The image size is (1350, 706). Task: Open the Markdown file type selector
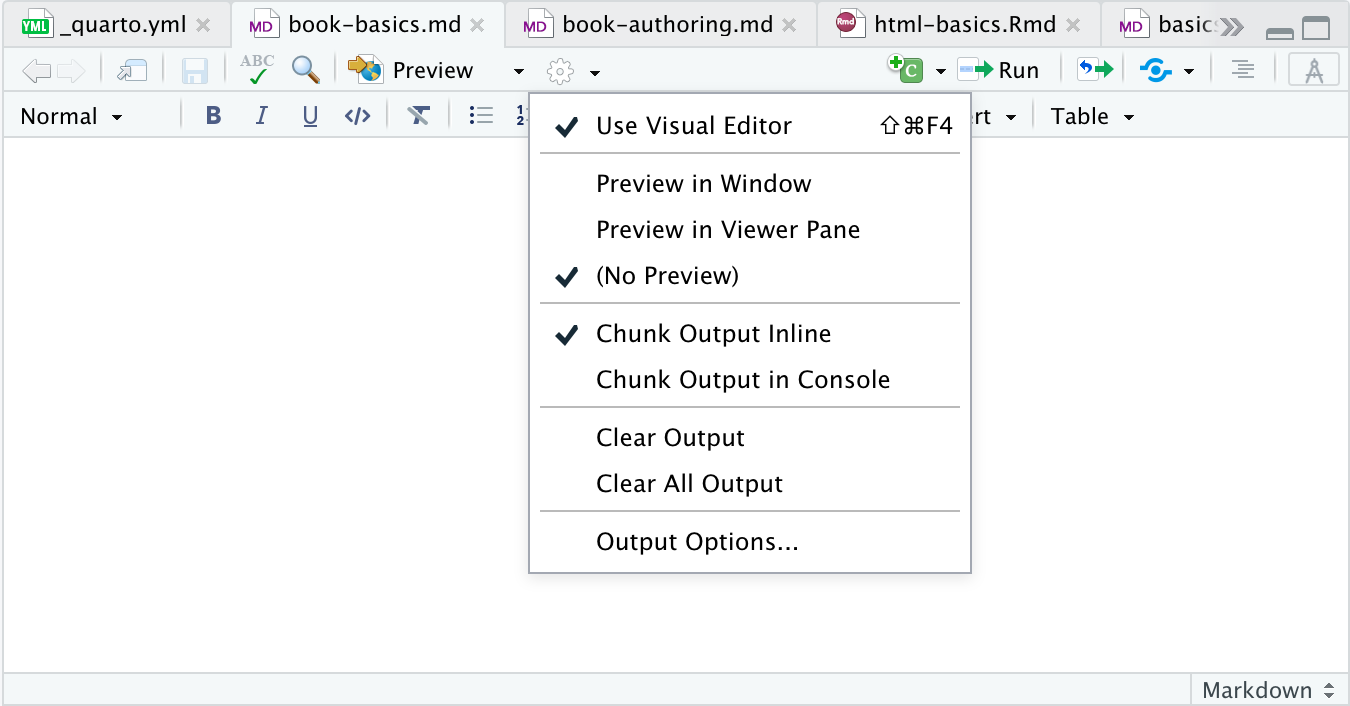pyautogui.click(x=1268, y=690)
